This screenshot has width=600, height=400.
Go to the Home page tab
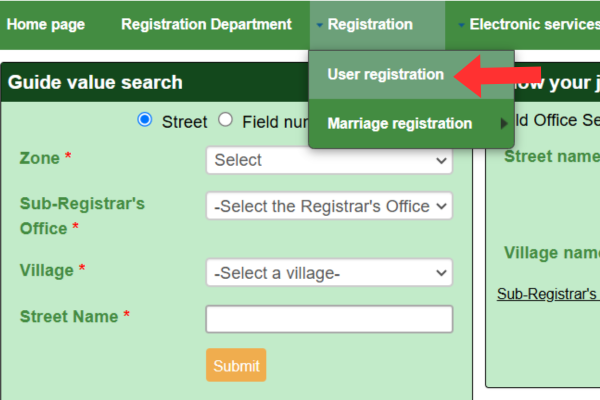[46, 25]
